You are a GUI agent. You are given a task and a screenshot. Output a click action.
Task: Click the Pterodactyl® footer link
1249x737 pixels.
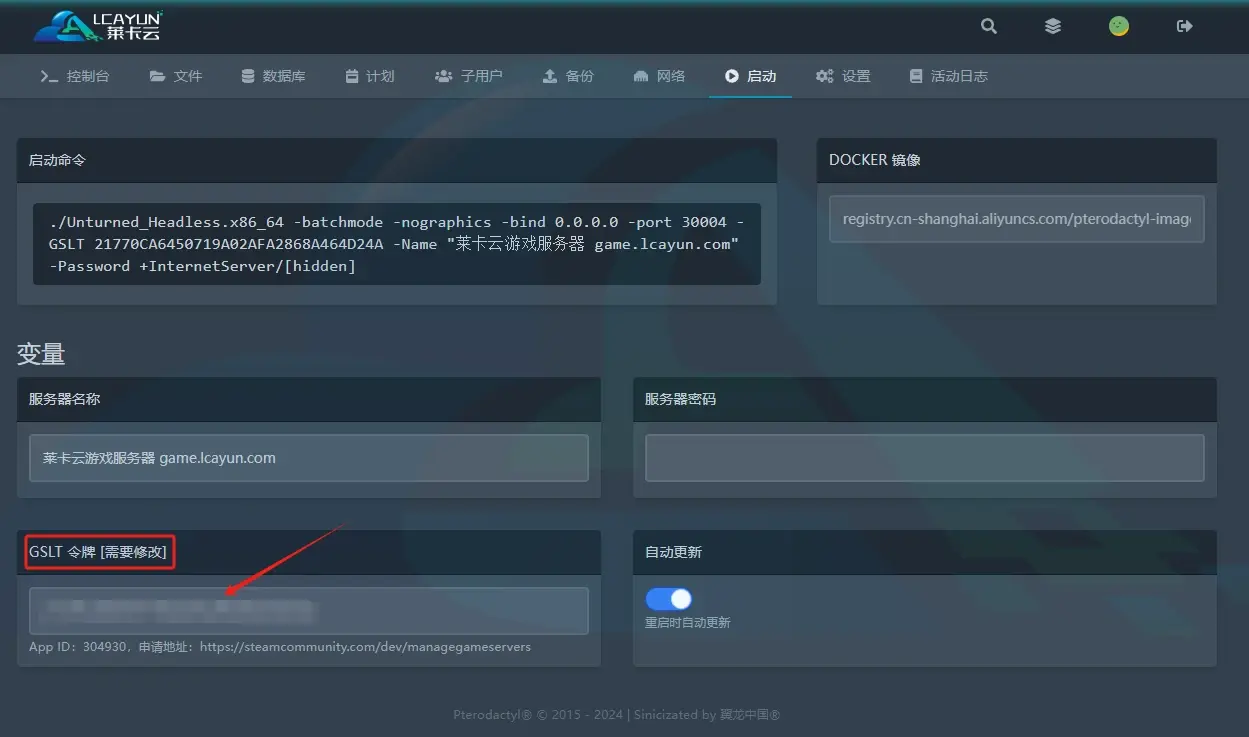[x=491, y=715]
